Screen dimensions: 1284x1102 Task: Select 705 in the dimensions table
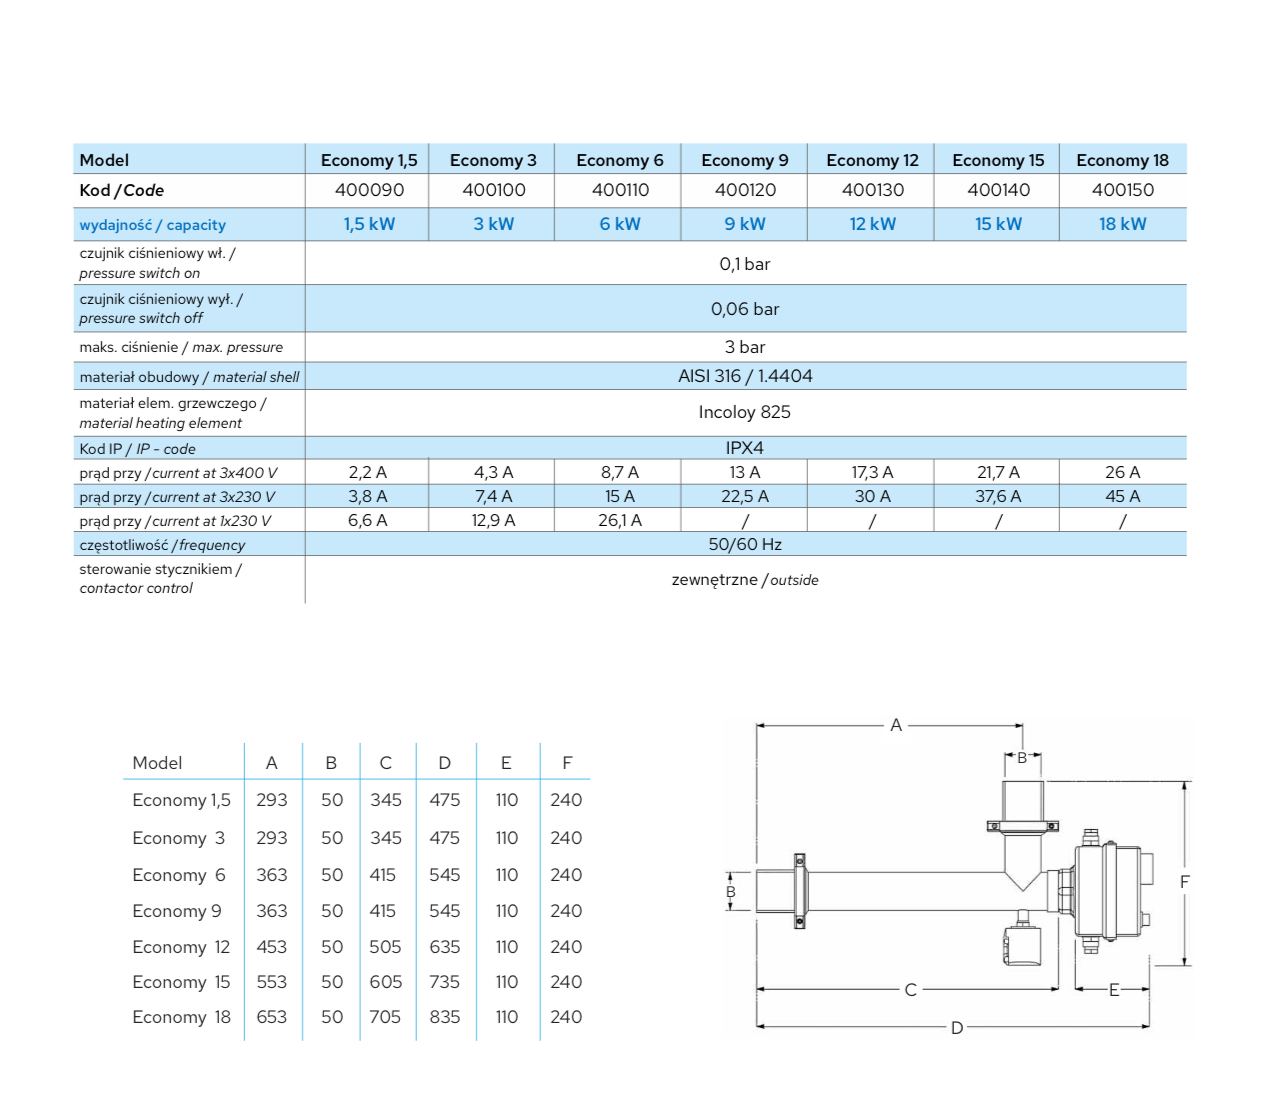click(x=385, y=1017)
